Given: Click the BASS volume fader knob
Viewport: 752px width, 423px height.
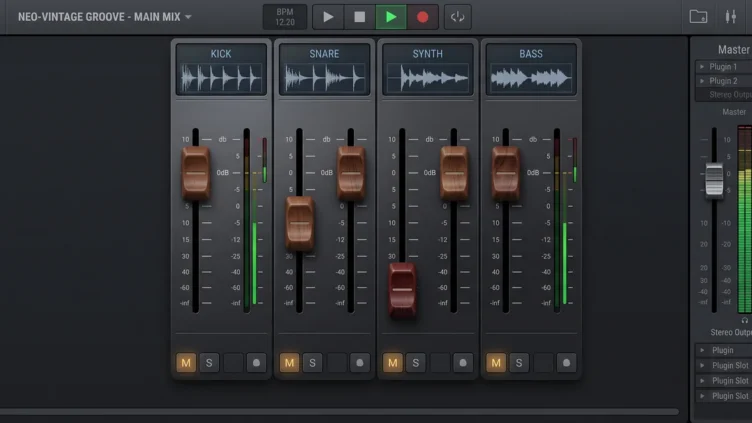Looking at the screenshot, I should (505, 174).
